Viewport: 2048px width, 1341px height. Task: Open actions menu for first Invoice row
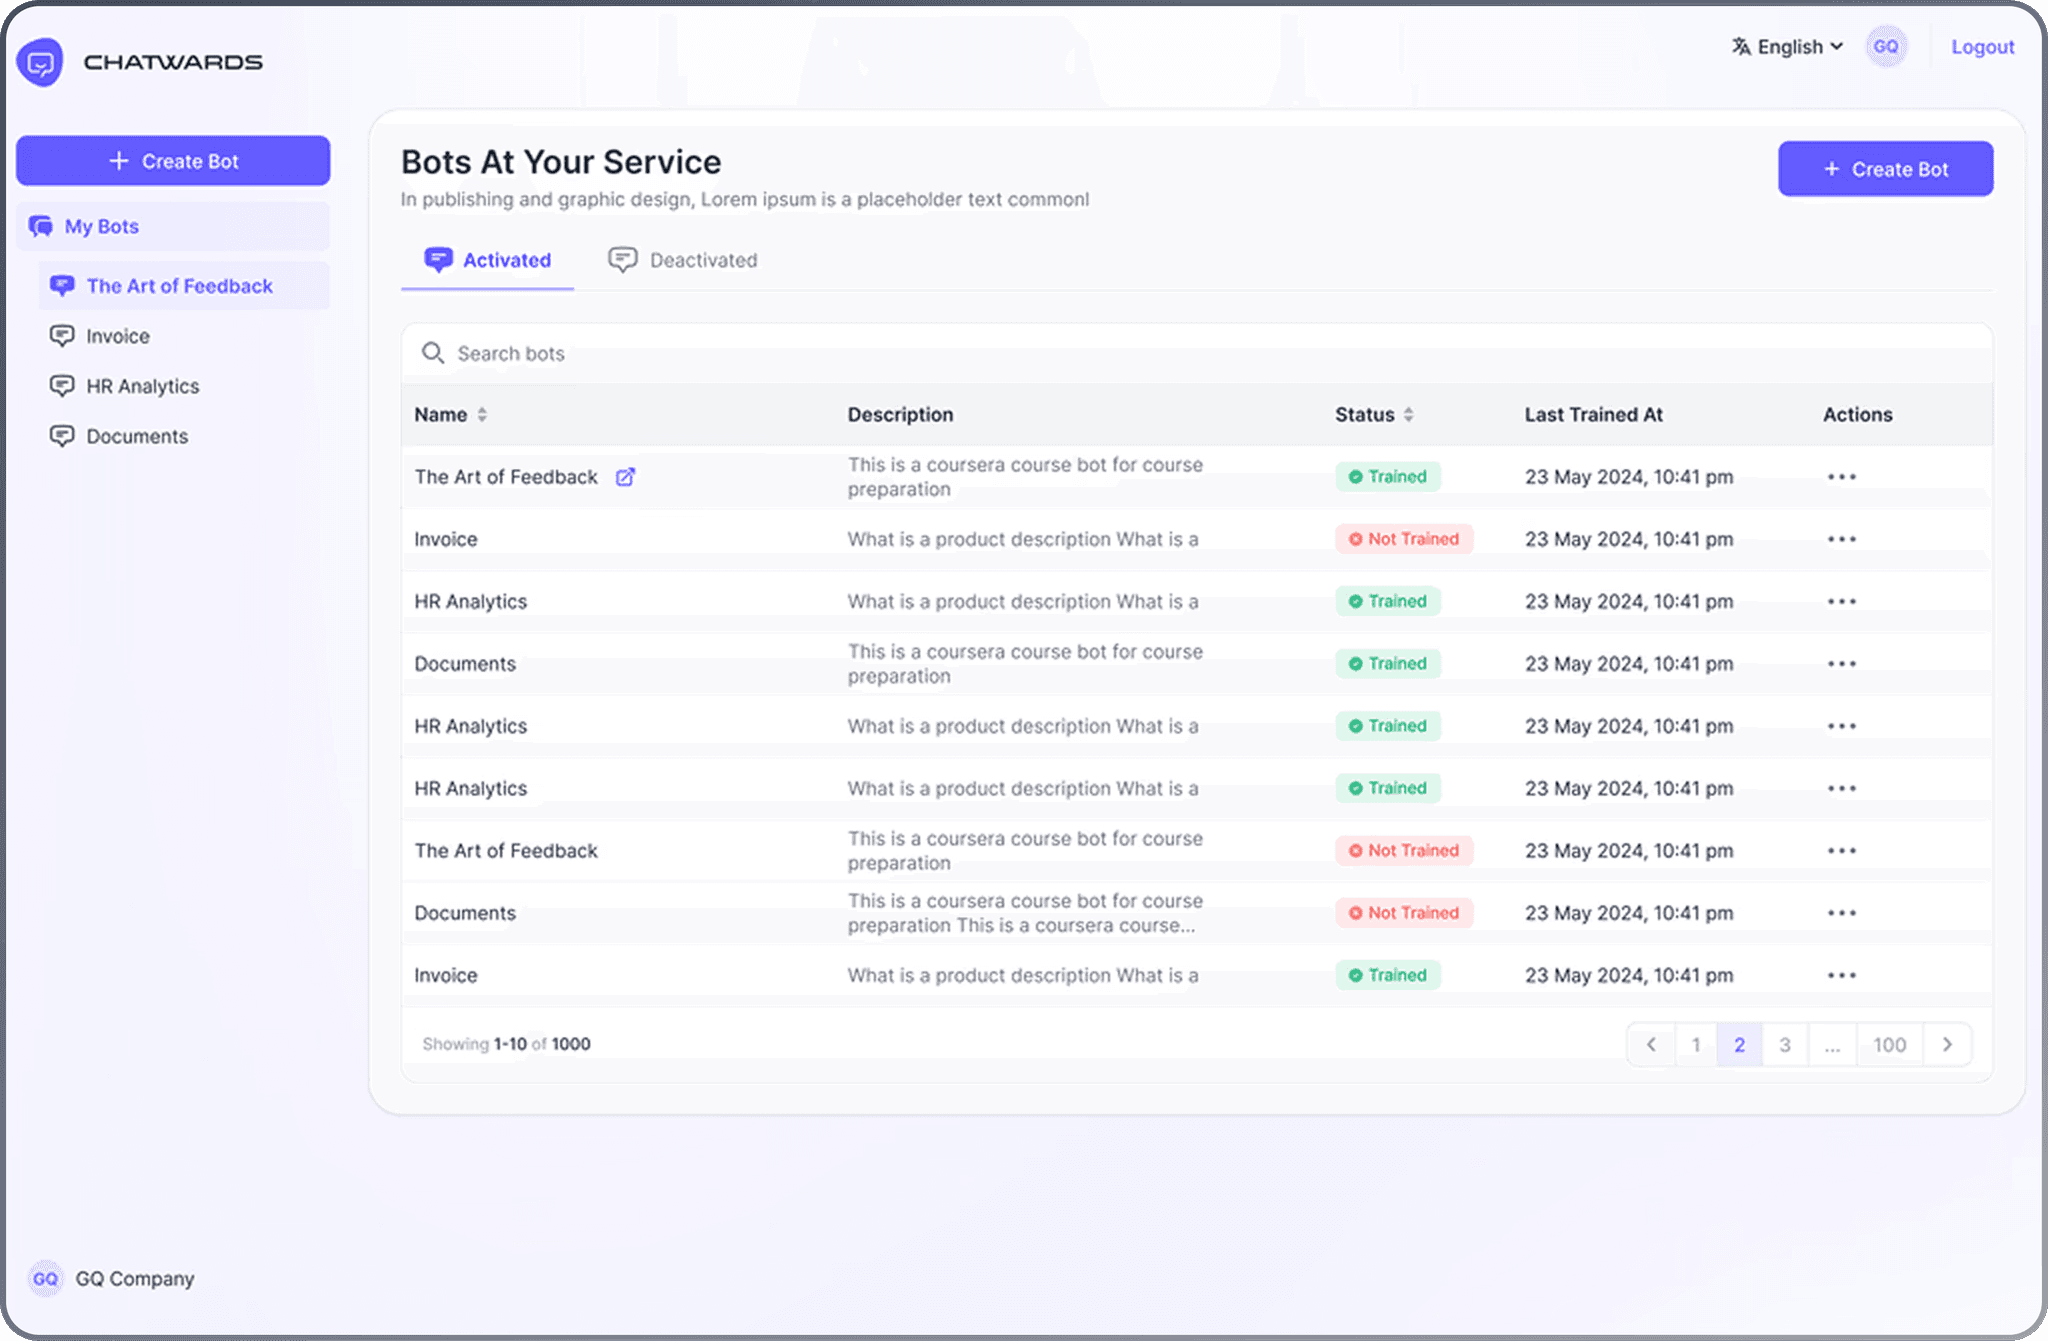1841,539
